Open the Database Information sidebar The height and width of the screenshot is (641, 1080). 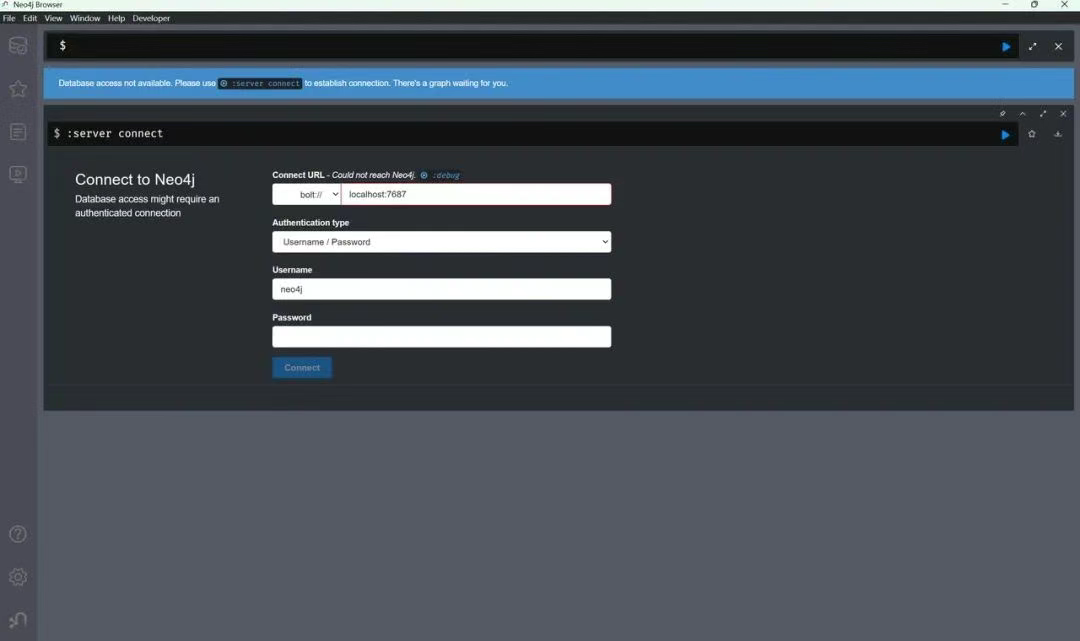pos(18,46)
